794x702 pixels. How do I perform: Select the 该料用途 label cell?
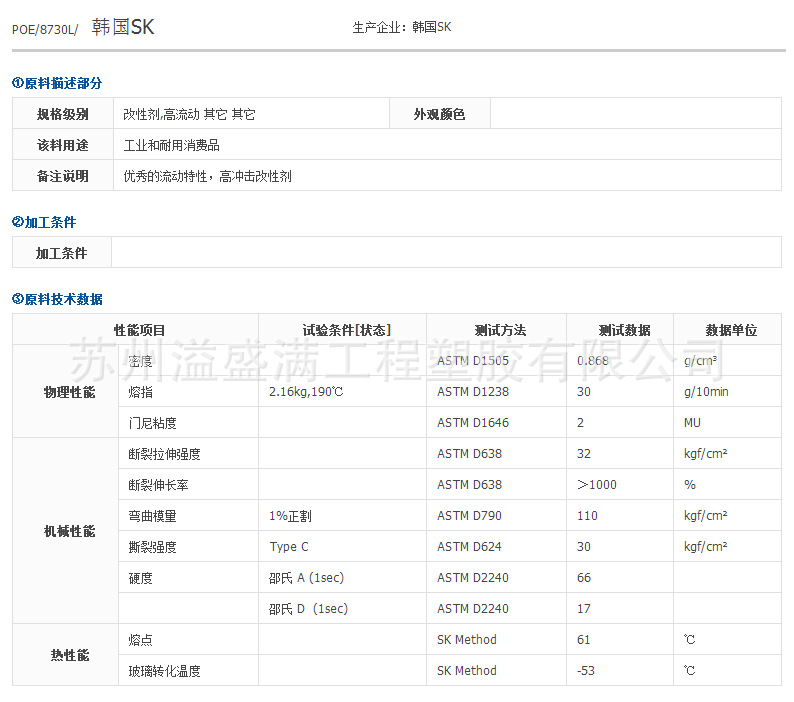tap(63, 145)
